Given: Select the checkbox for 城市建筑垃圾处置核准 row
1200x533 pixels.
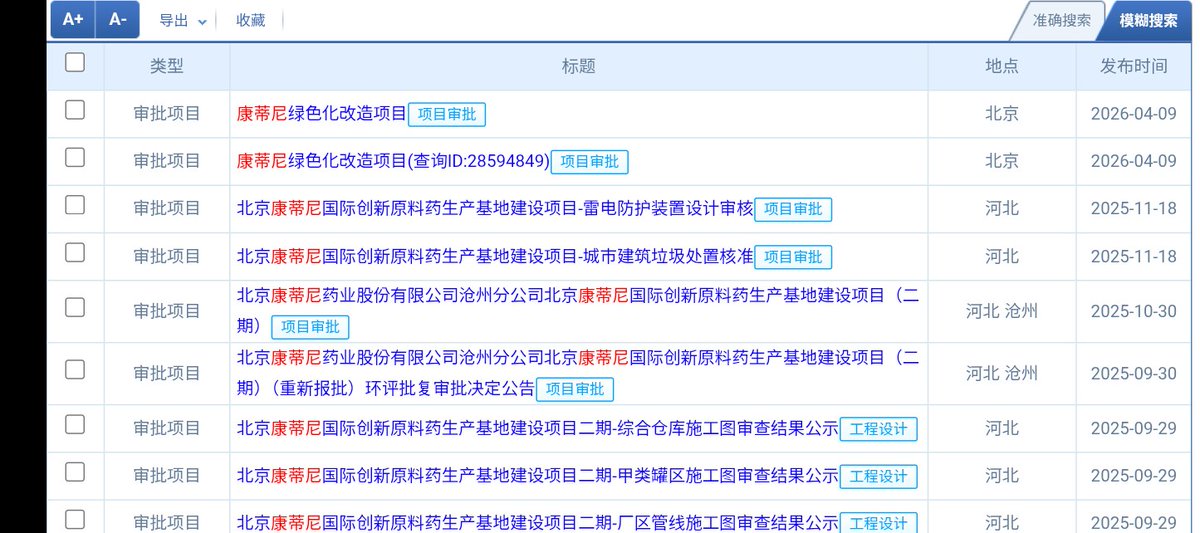Looking at the screenshot, I should pos(75,253).
